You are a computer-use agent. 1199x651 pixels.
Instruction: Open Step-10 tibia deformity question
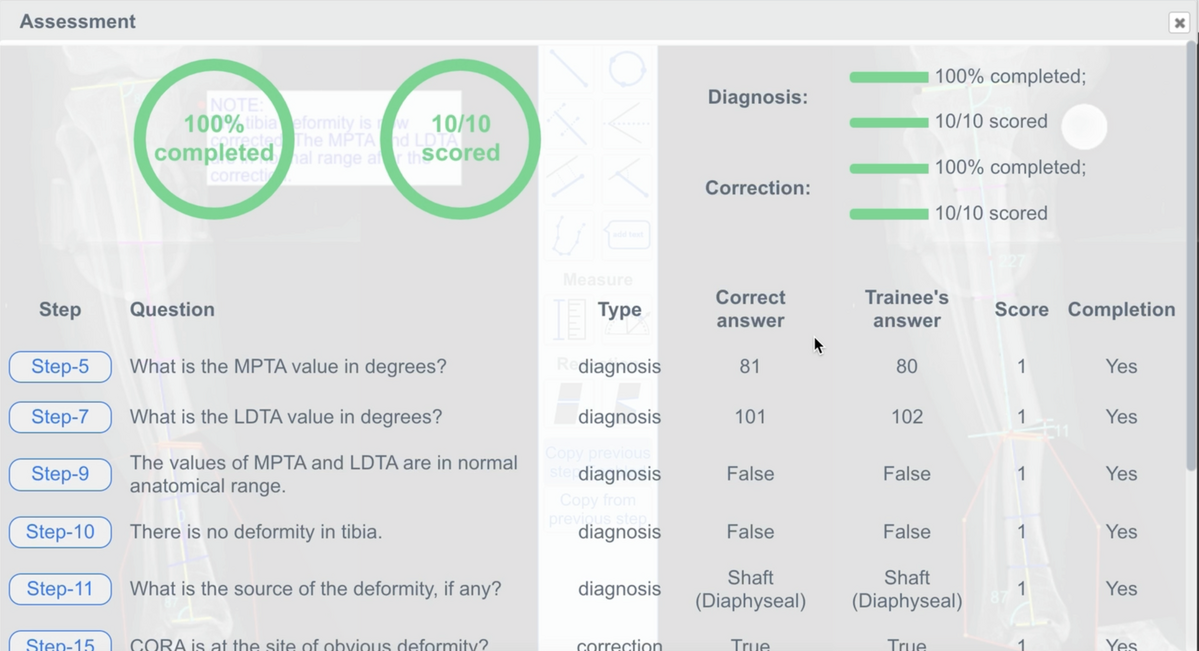[60, 532]
